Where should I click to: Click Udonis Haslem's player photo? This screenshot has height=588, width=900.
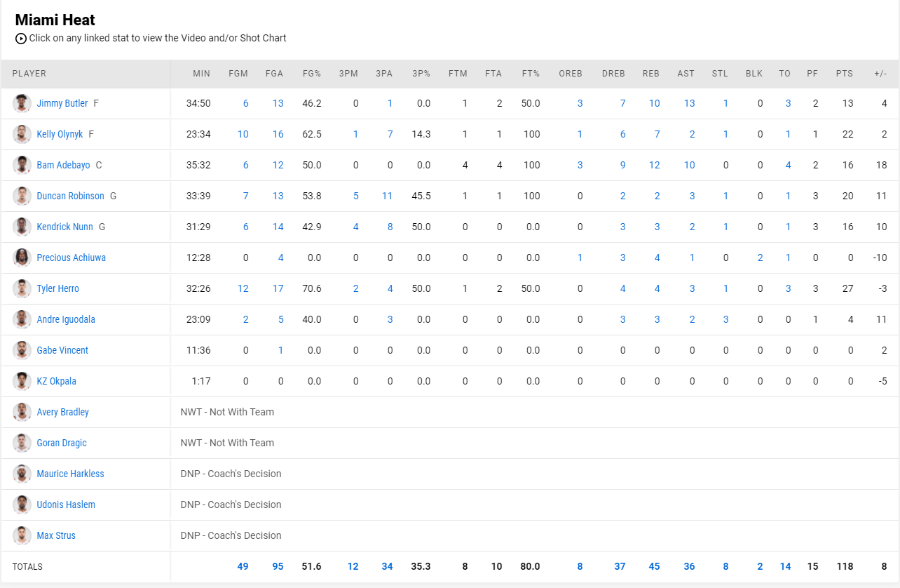(22, 505)
